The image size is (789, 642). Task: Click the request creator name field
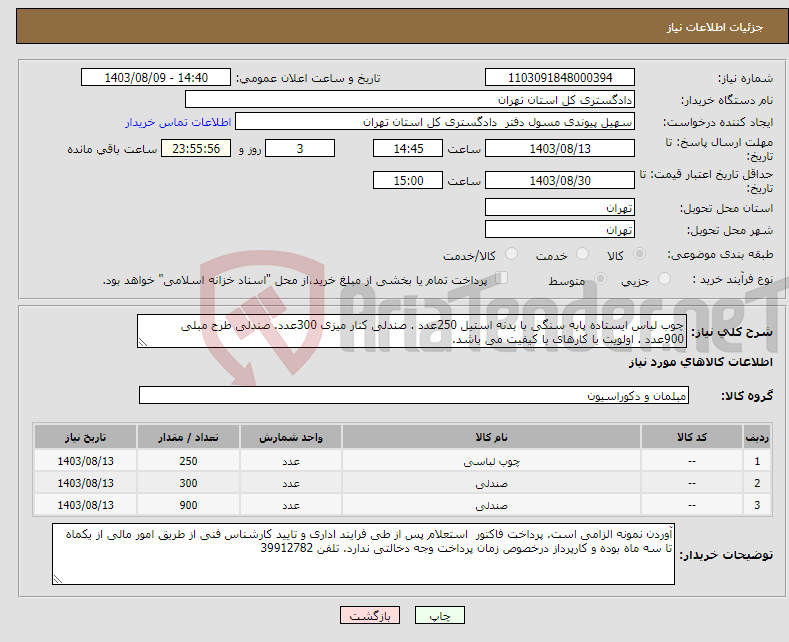[x=435, y=122]
